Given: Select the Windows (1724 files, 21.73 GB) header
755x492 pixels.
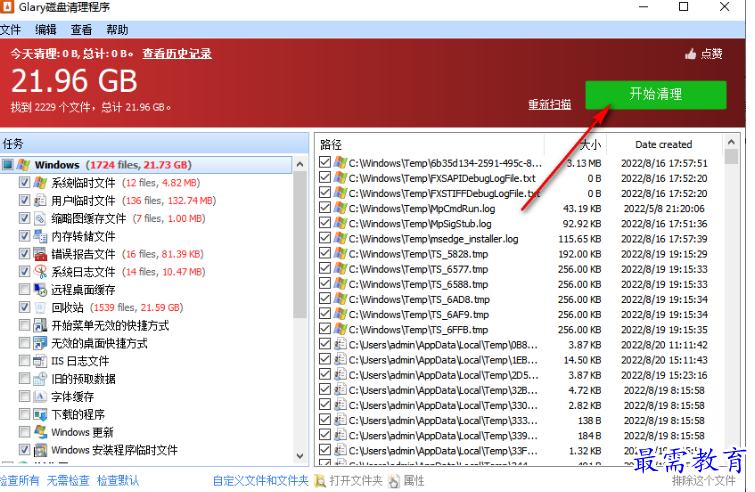Looking at the screenshot, I should coord(146,165).
